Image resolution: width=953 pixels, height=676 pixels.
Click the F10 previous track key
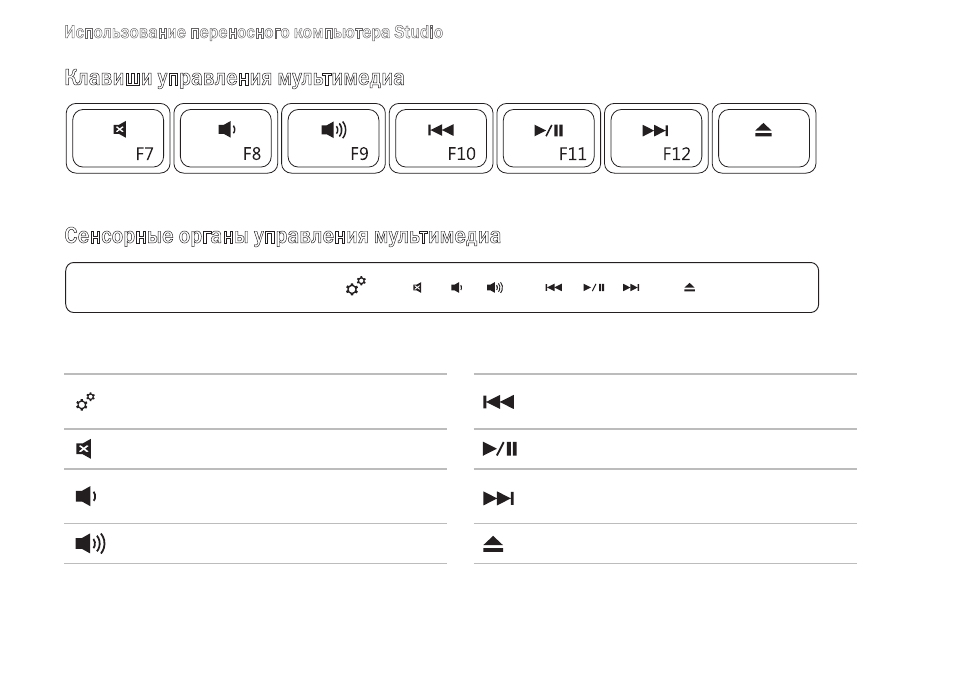[x=441, y=139]
